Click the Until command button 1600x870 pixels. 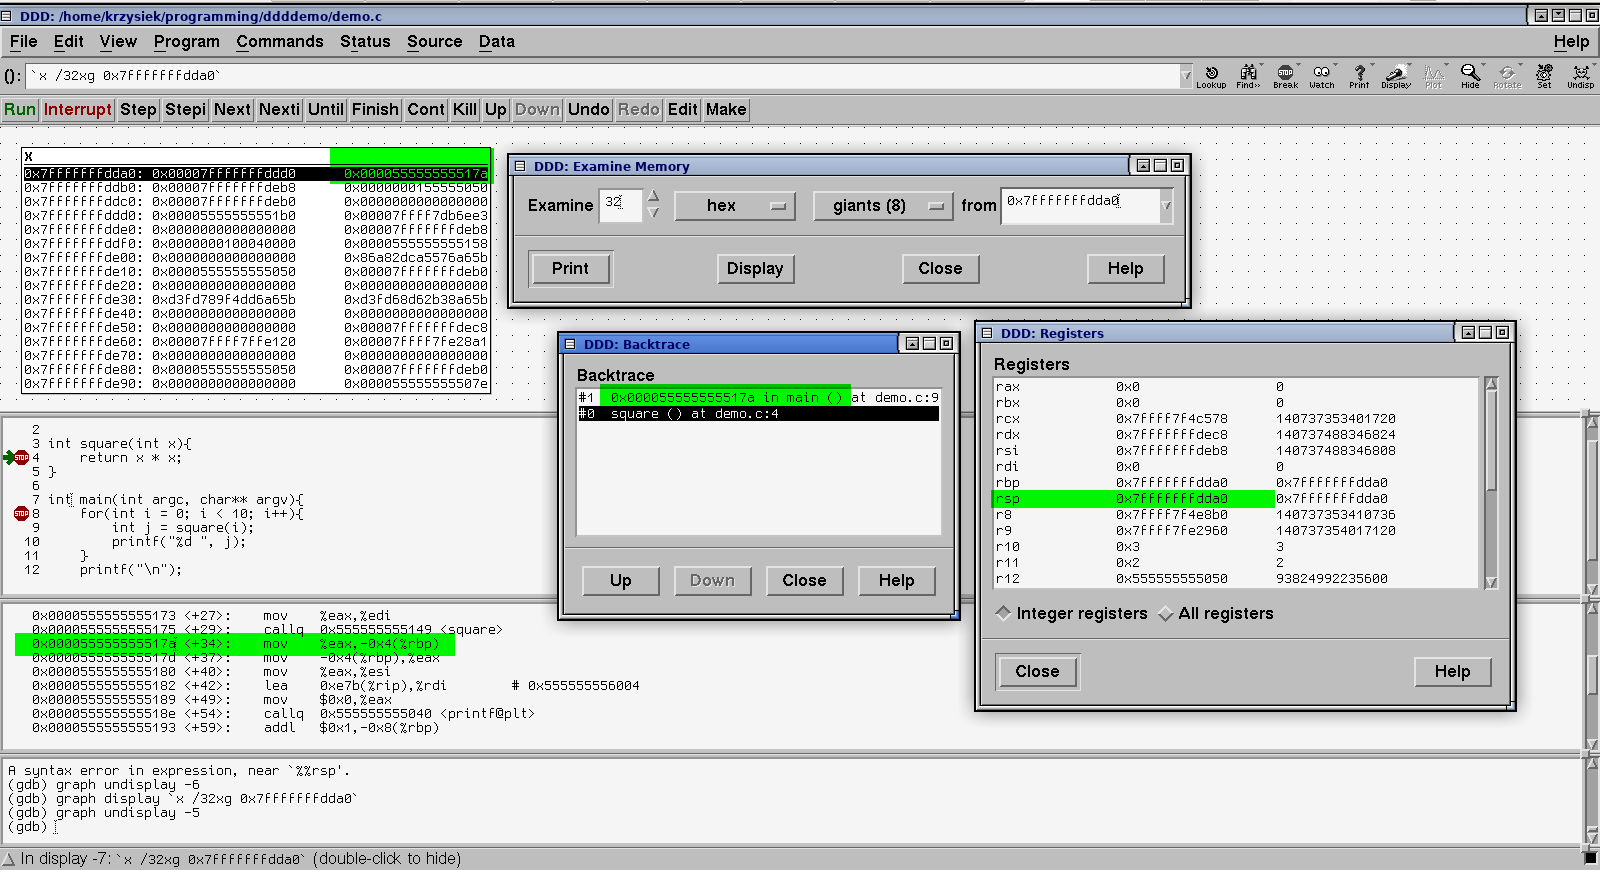[x=326, y=110]
